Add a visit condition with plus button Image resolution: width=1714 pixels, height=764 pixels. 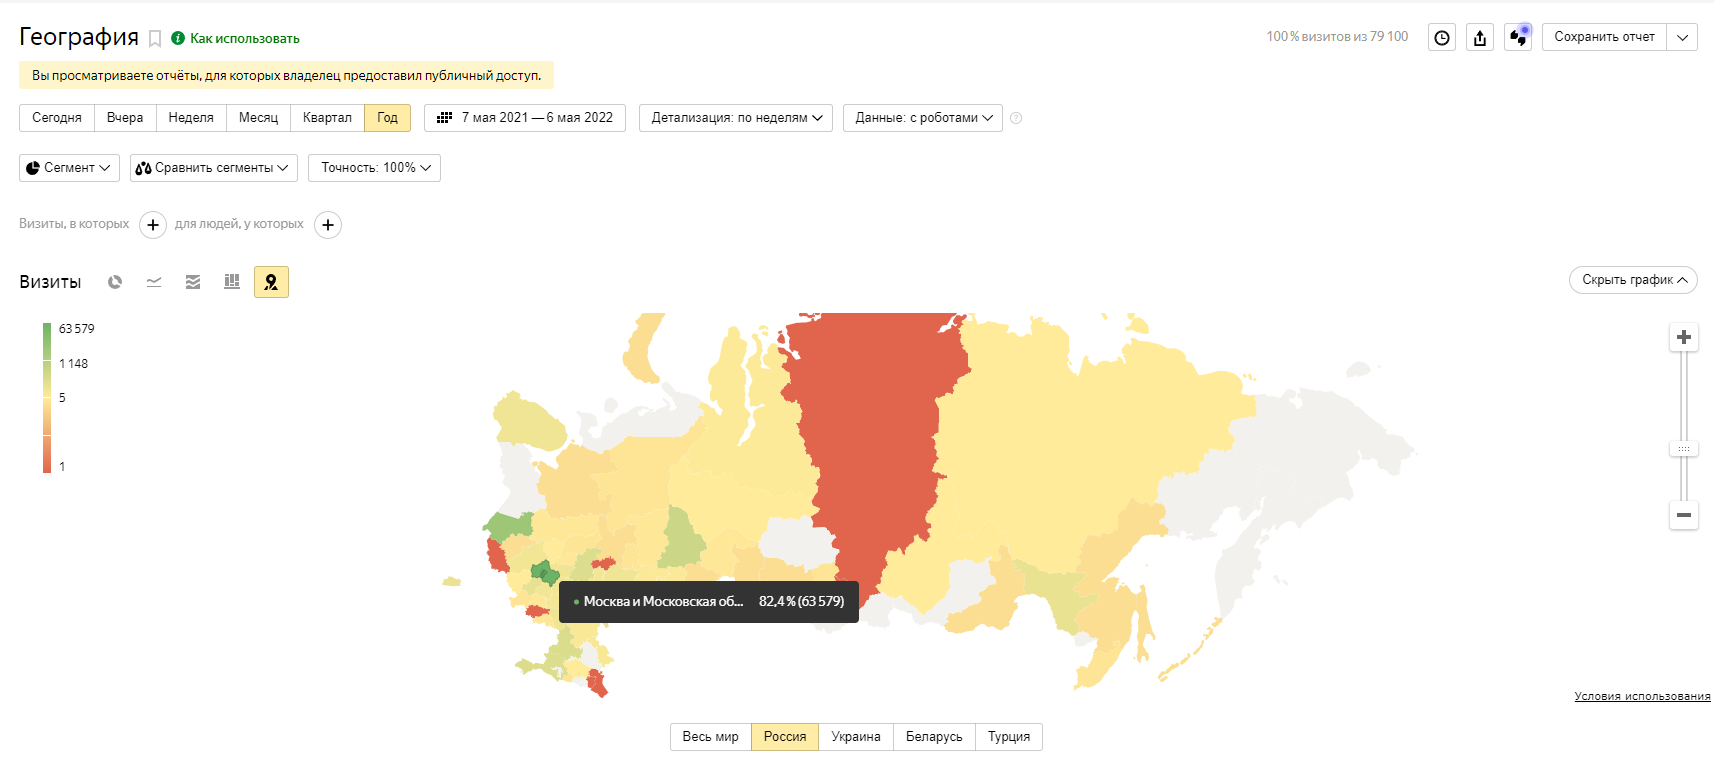pos(153,225)
